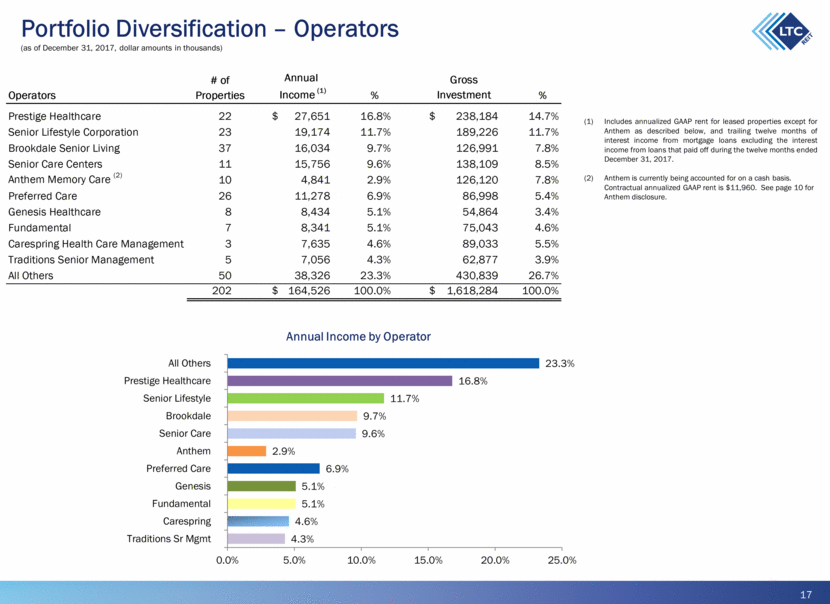The height and width of the screenshot is (604, 830).
Task: Click the total gross investment "1,618,284"
Action: pyautogui.click(x=472, y=291)
